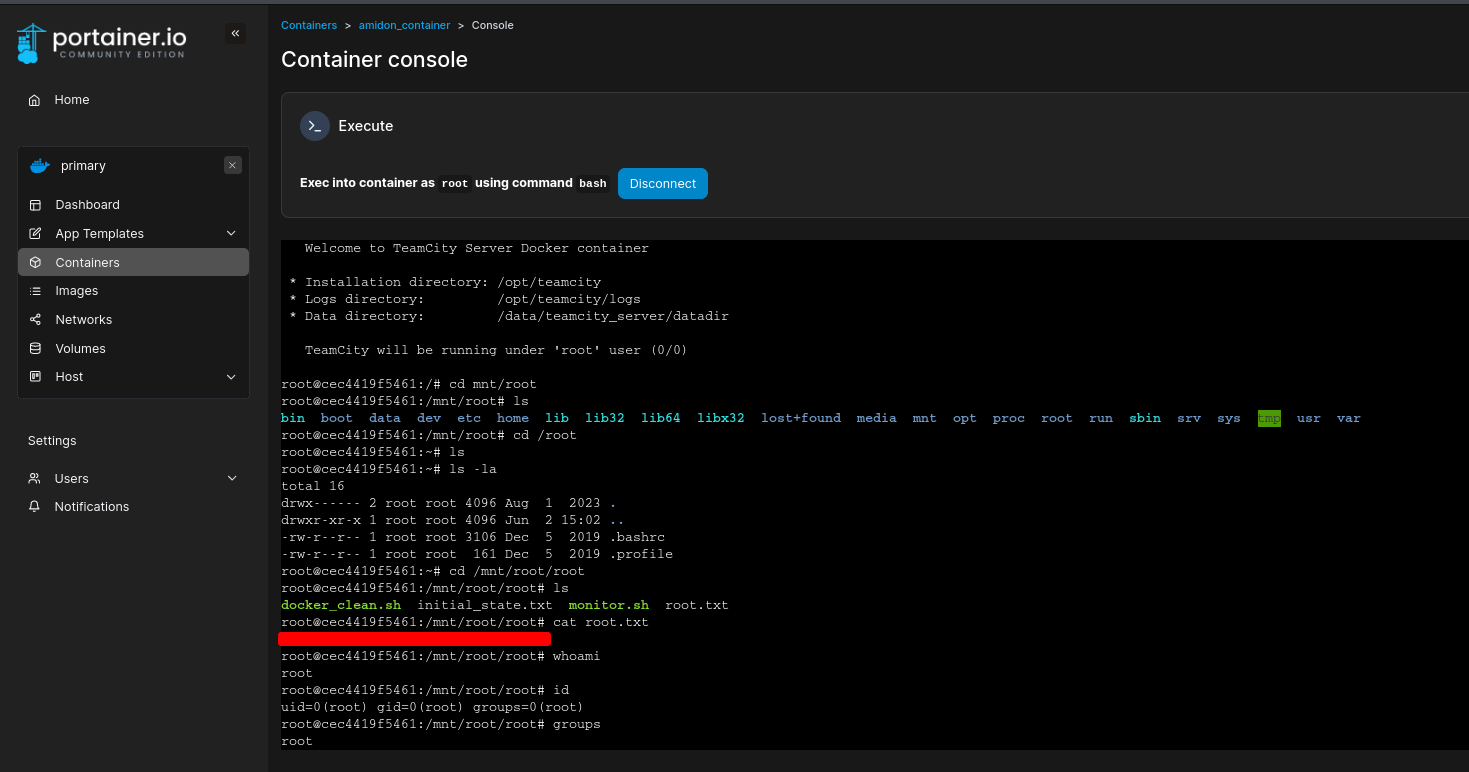
Task: Click the .profile file listing row
Action: (477, 555)
